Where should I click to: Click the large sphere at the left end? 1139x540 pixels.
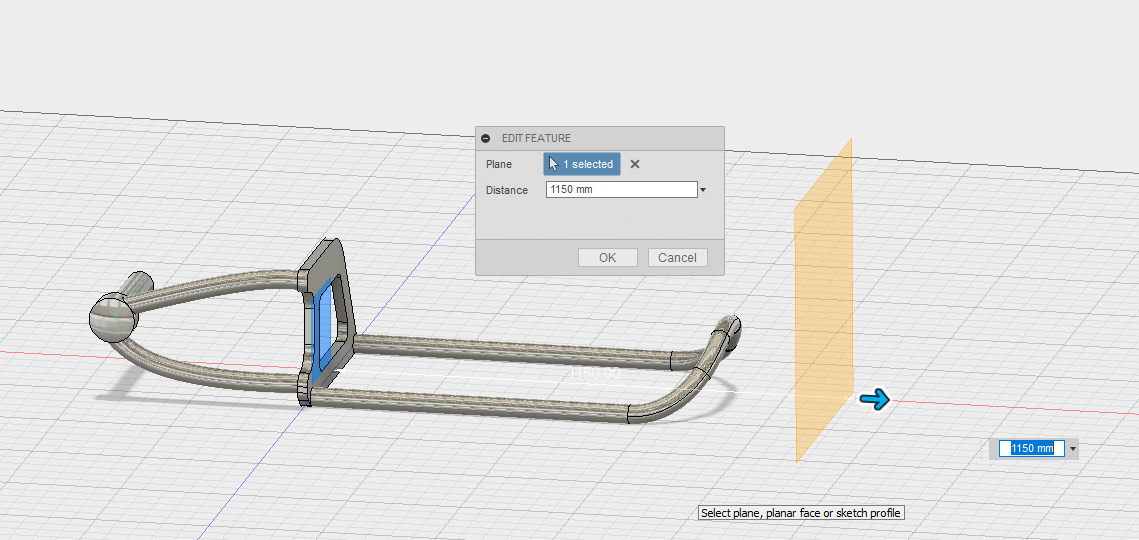tap(112, 317)
